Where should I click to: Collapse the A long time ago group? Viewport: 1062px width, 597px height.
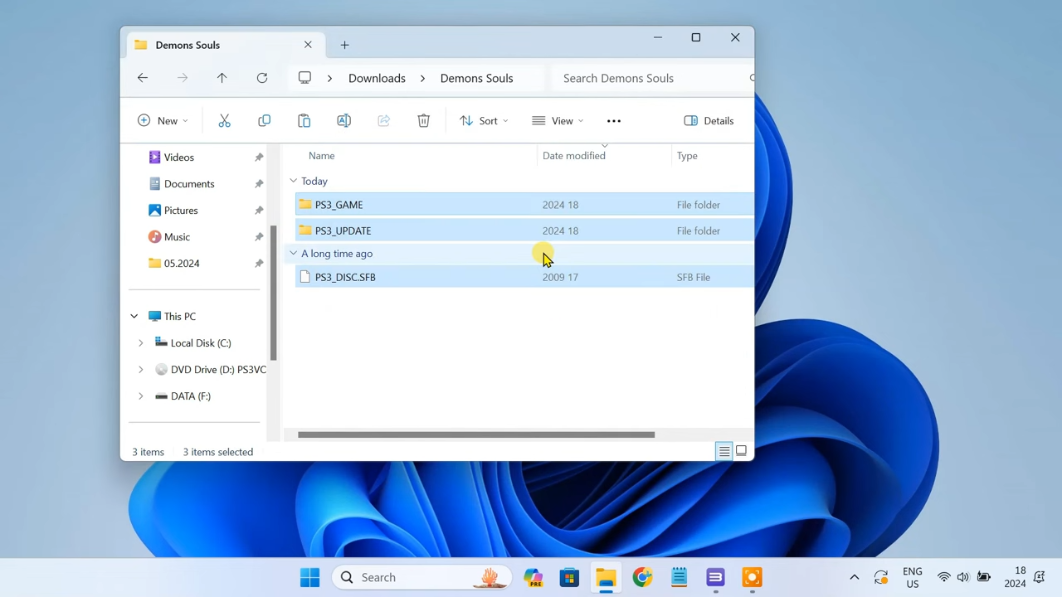tap(293, 253)
